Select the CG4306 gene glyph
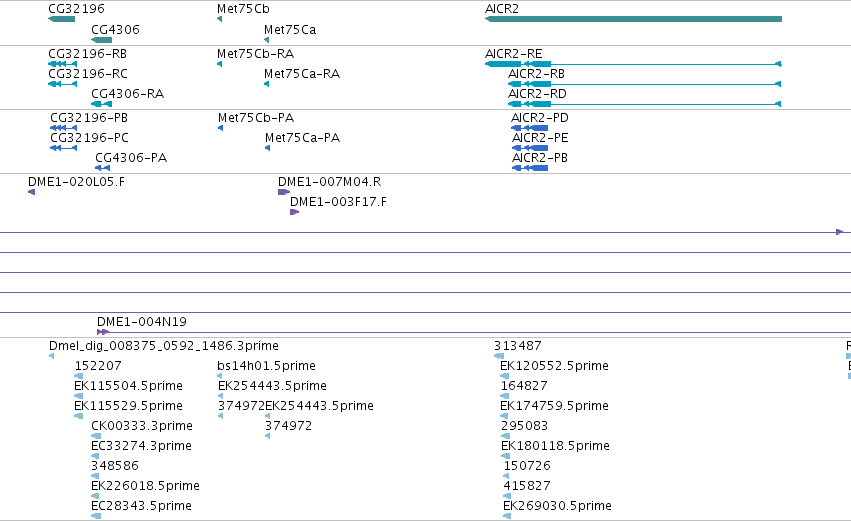This screenshot has height=521, width=851. 101,40
